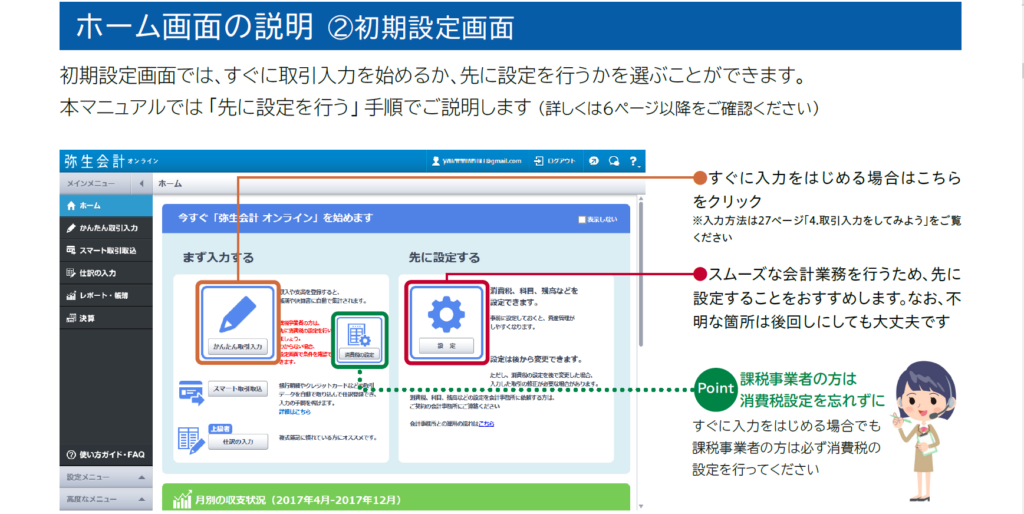Open 仕訳の入力 in the sidebar
Viewport: 1024px width, 514px height.
pos(106,273)
